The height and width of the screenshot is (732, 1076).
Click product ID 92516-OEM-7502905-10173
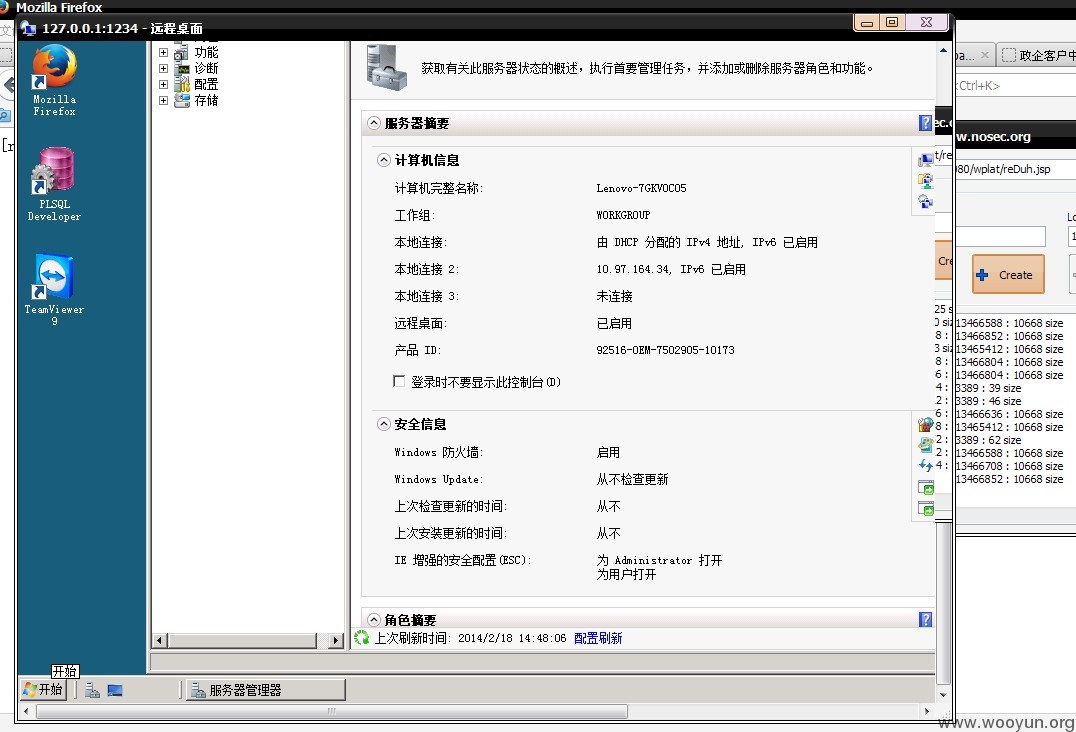tap(665, 350)
